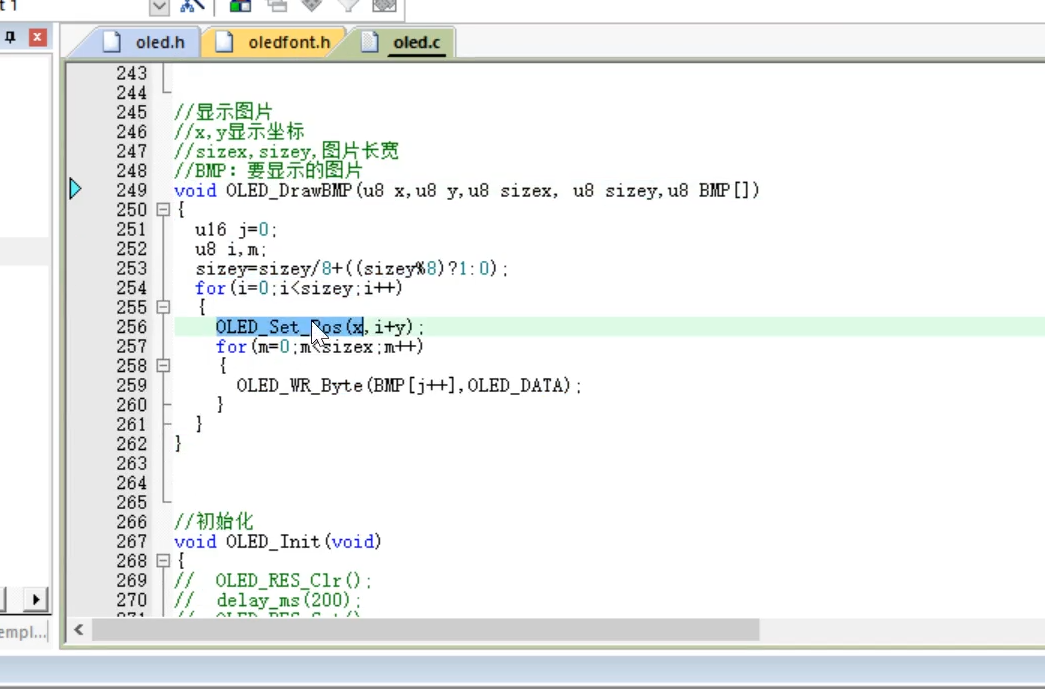Click the commented 'OLED_RES_Clr();' line

[x=272, y=580]
